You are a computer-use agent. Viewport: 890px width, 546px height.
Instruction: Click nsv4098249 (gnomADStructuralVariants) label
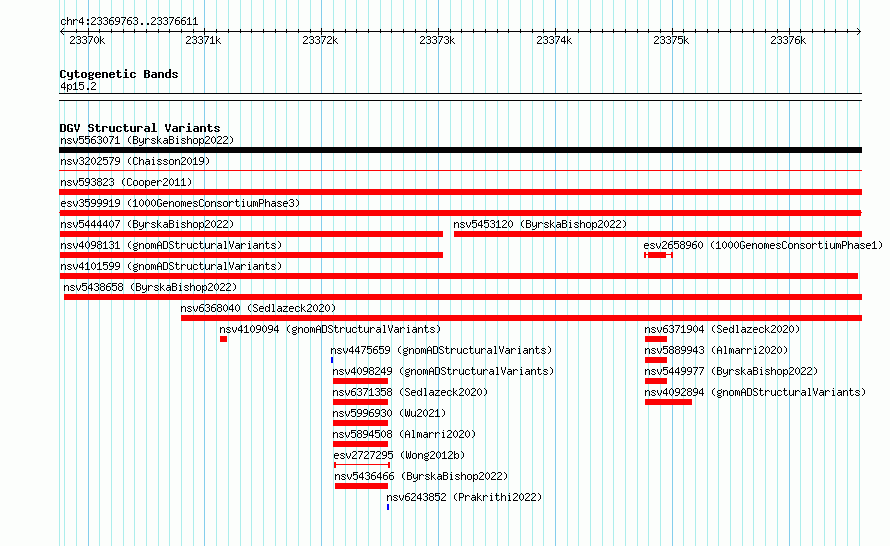tap(443, 371)
